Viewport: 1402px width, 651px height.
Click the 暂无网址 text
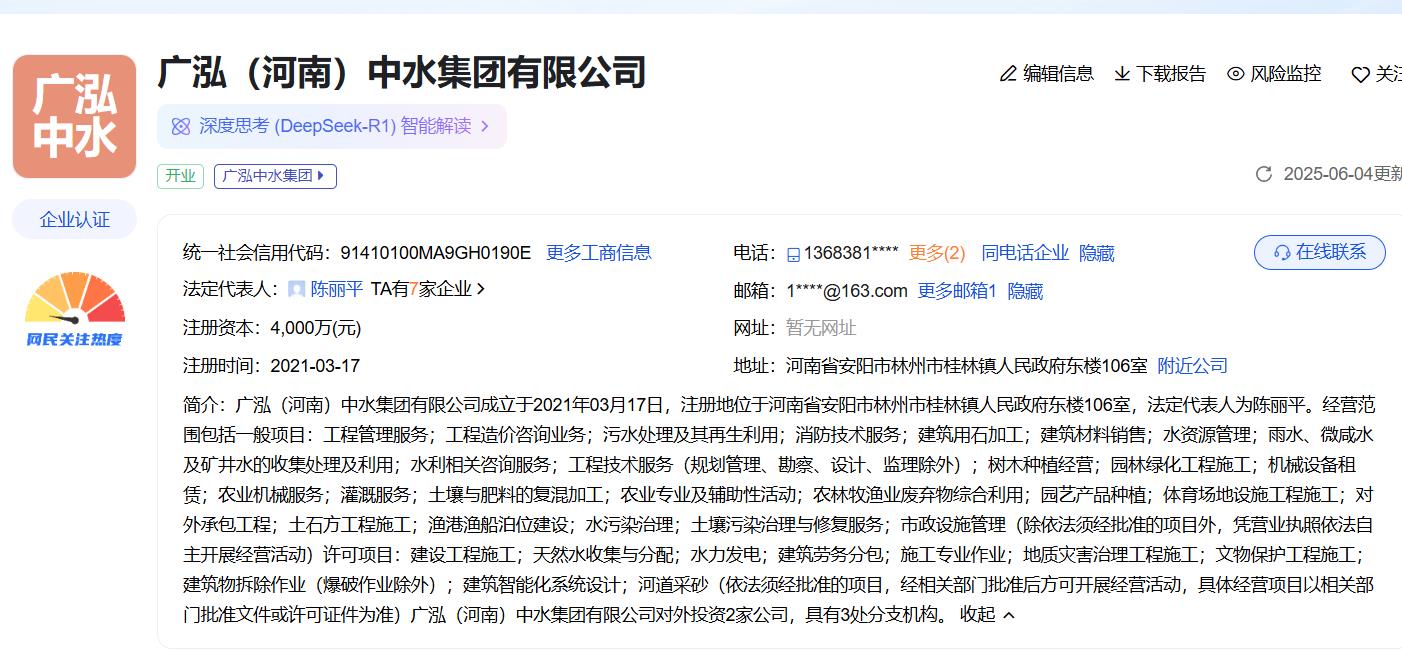click(x=821, y=328)
